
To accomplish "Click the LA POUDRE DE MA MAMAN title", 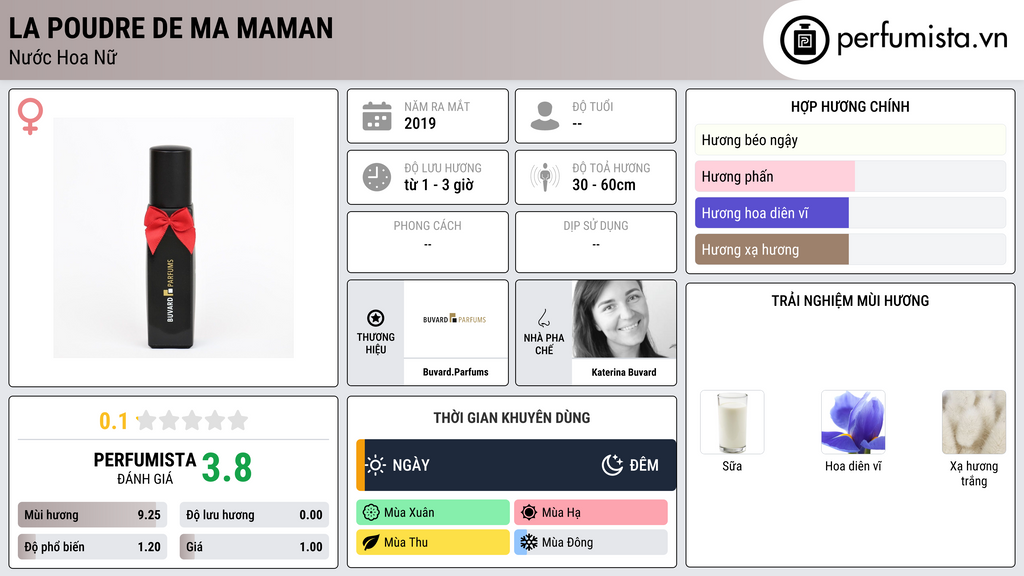I will [x=170, y=29].
